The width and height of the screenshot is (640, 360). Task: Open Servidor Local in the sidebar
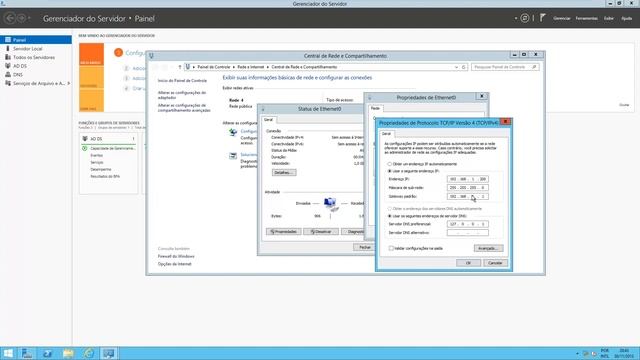point(27,49)
